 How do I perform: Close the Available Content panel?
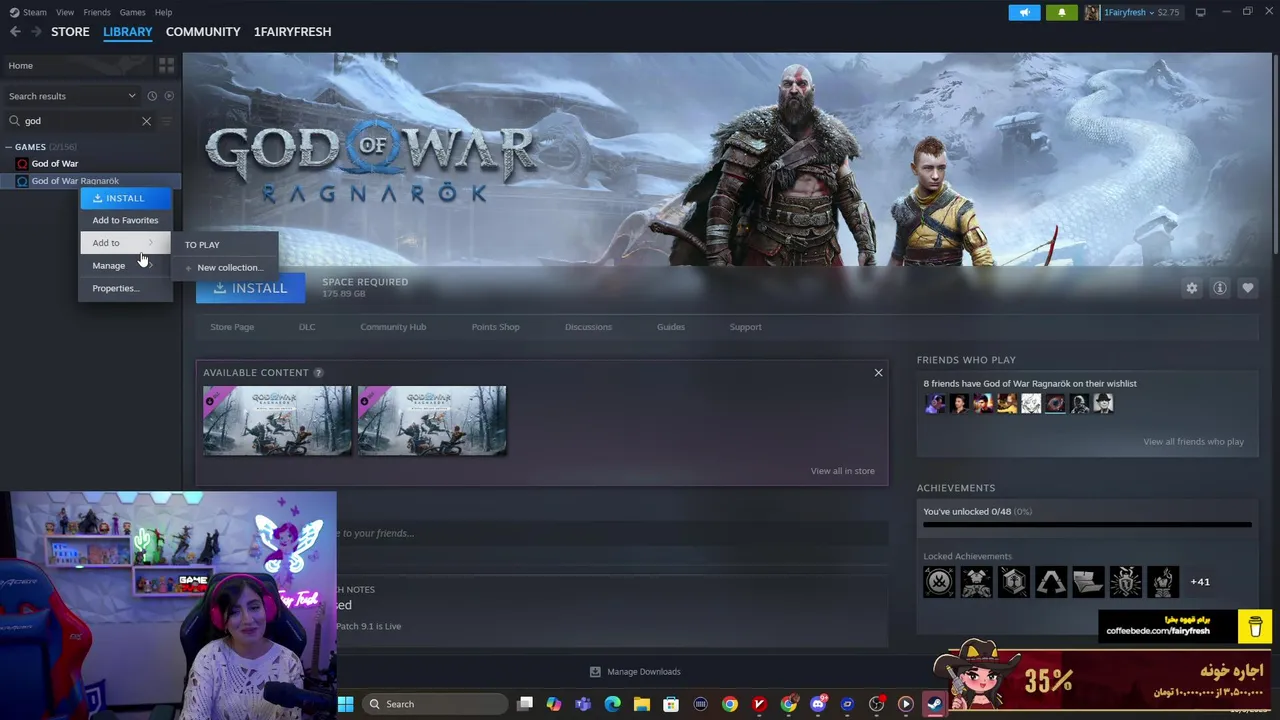878,373
